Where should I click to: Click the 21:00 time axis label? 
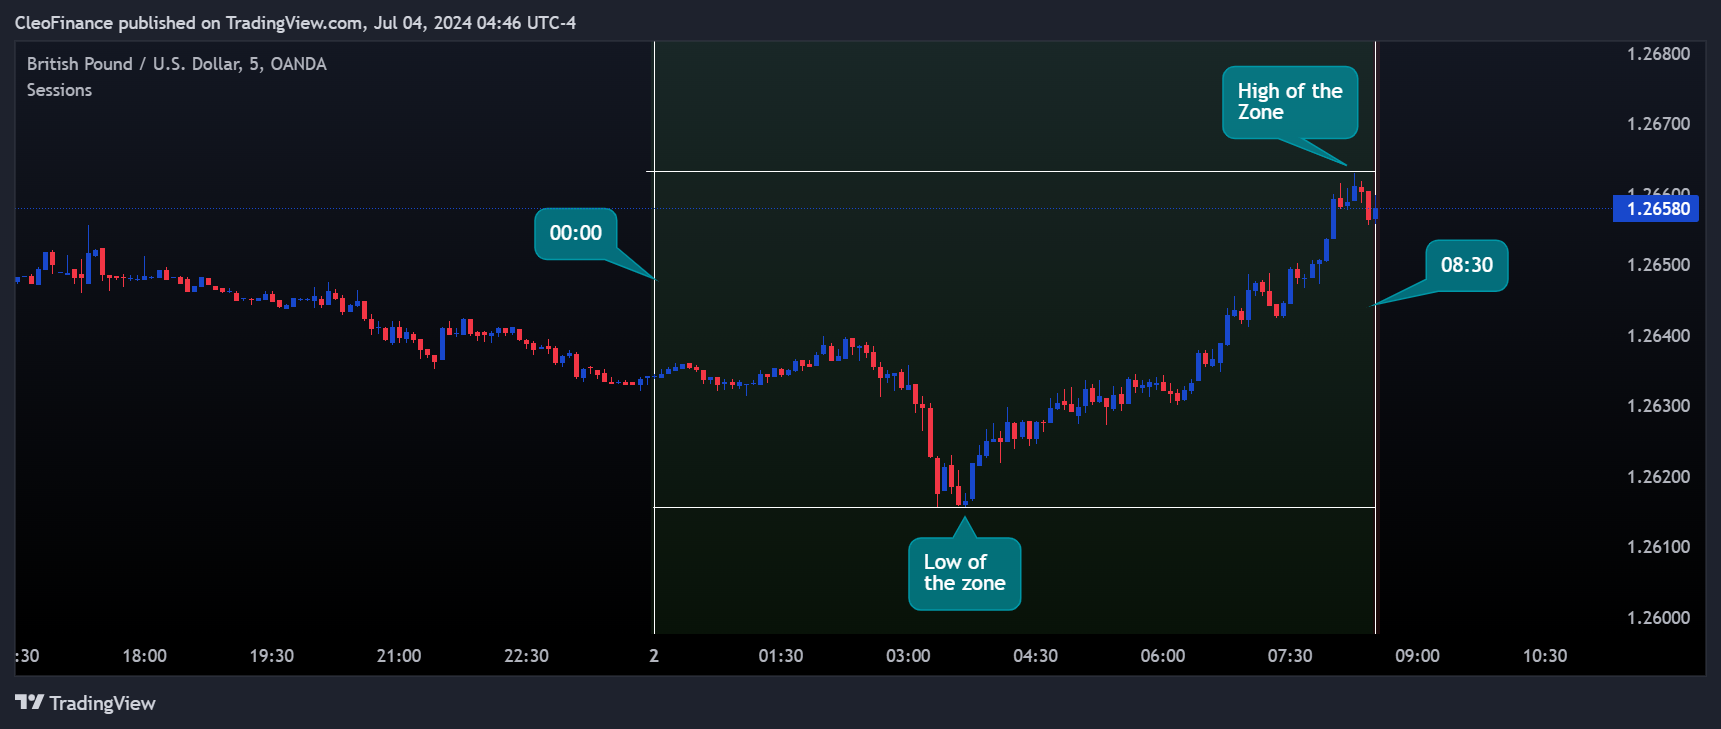coord(399,656)
